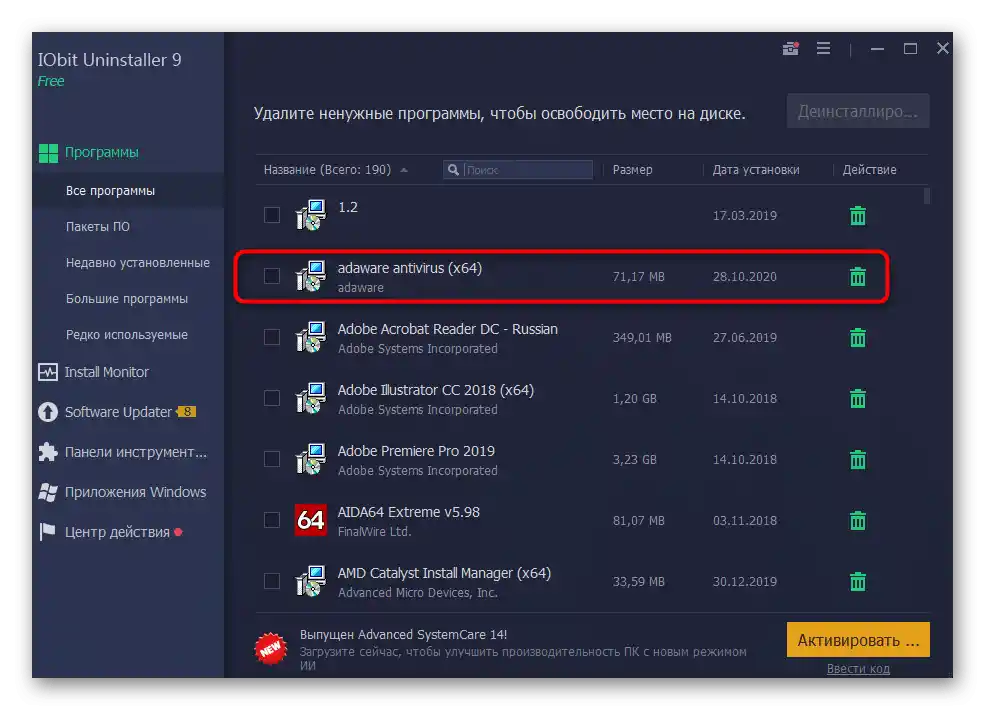Viewport: 985px width, 710px height.
Task: Click trash icon for Adobe Premiere Pro 2019
Action: pos(857,459)
